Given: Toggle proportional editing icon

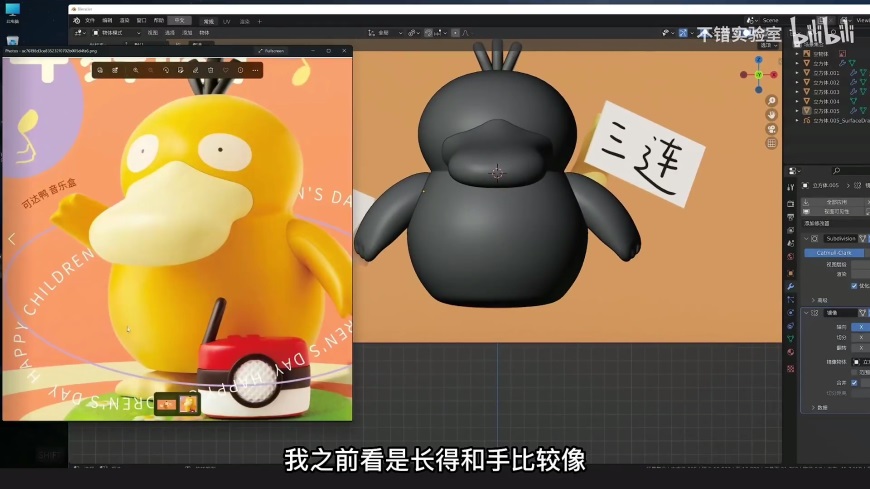Looking at the screenshot, I should click(x=456, y=33).
